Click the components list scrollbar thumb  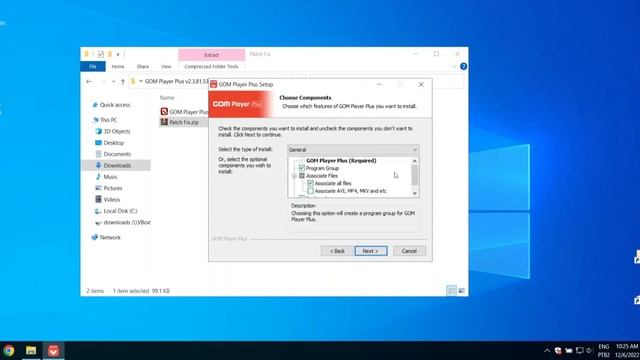[415, 176]
